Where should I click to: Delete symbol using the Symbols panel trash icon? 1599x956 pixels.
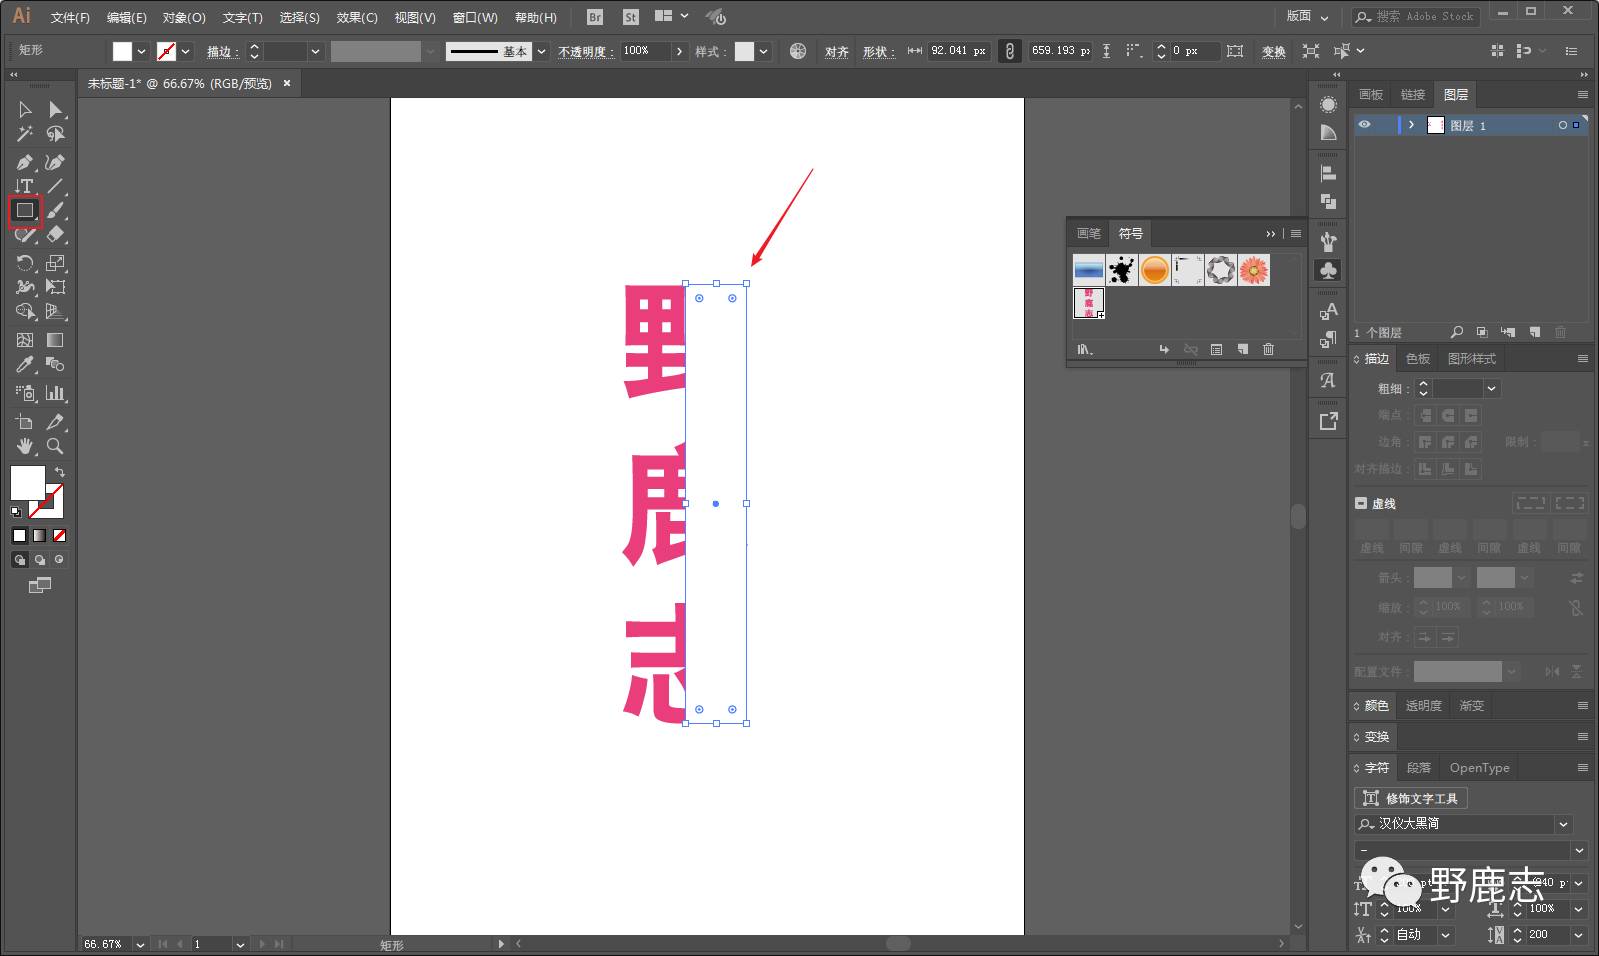click(1268, 349)
